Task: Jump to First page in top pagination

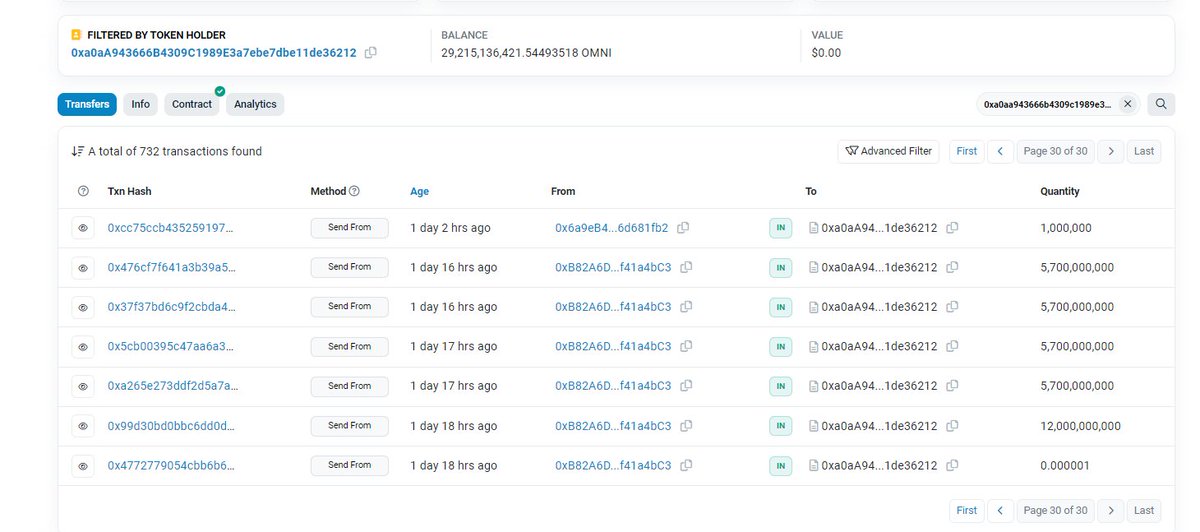Action: [x=966, y=151]
